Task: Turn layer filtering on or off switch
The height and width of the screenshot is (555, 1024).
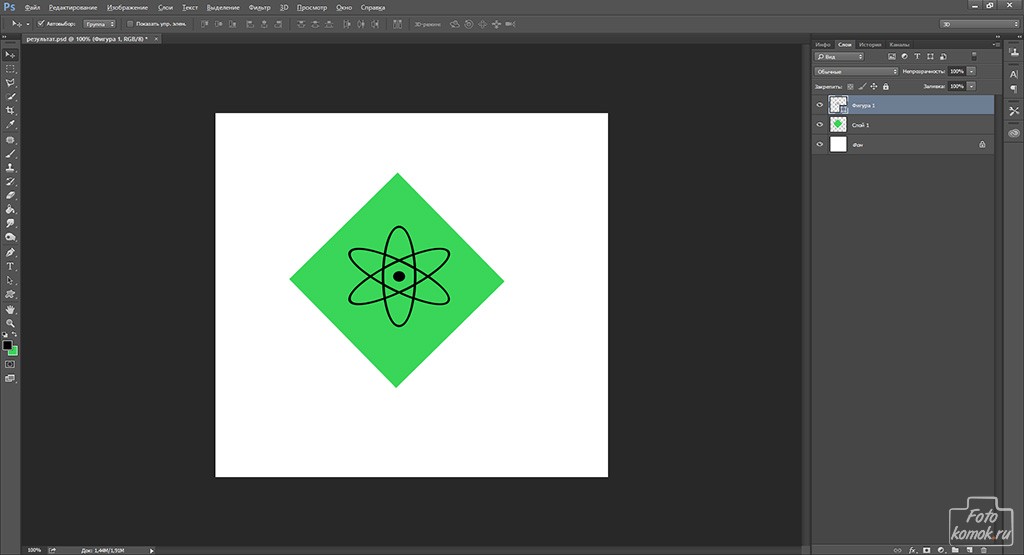Action: (974, 57)
